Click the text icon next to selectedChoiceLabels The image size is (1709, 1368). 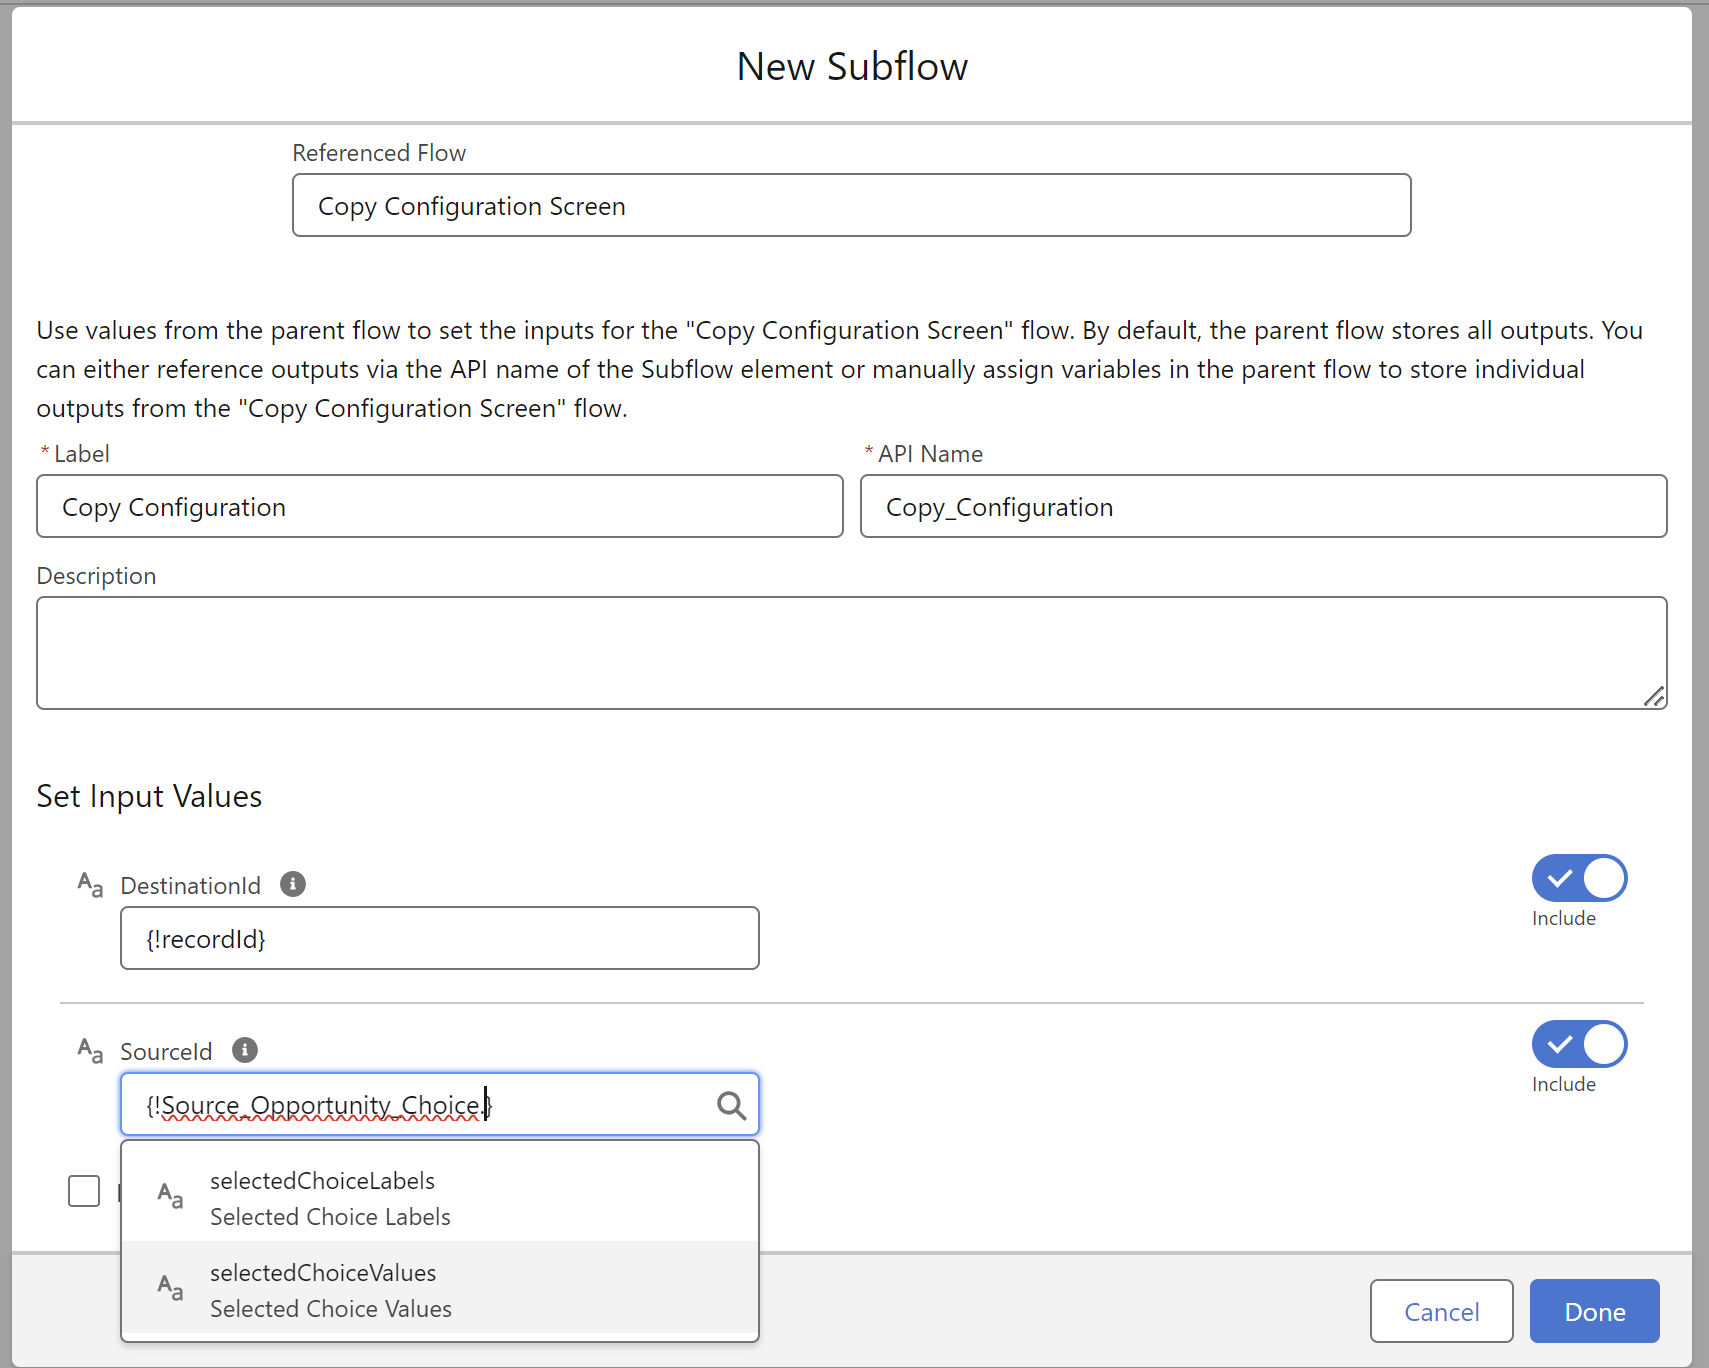pos(170,1196)
